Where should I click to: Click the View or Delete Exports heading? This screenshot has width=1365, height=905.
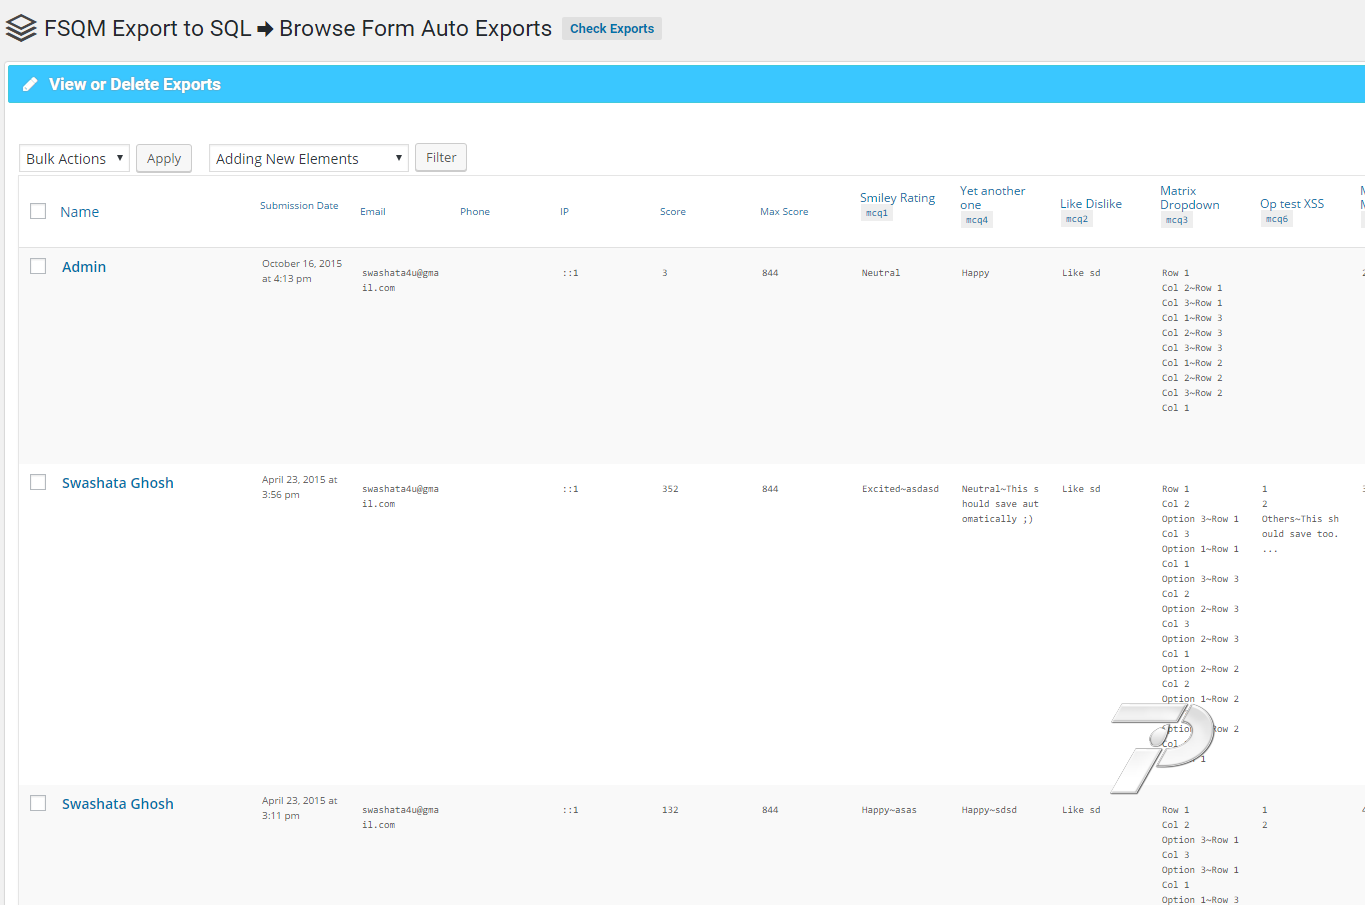(x=135, y=85)
